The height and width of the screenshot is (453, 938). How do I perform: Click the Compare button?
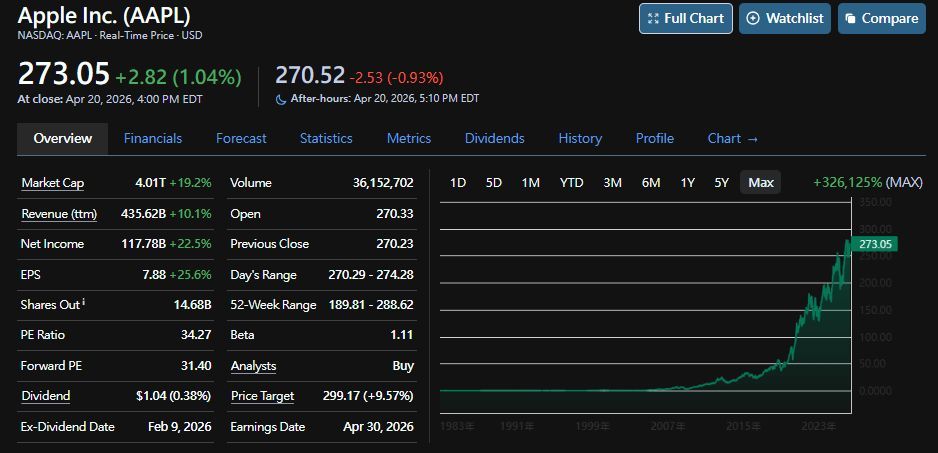(x=881, y=18)
